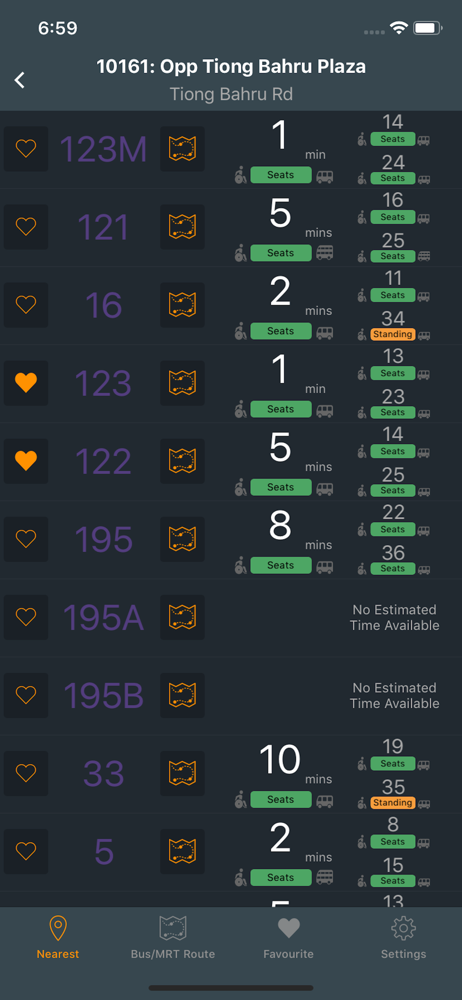
Task: Select the orange Standing badge for bus 33
Action: tap(392, 802)
